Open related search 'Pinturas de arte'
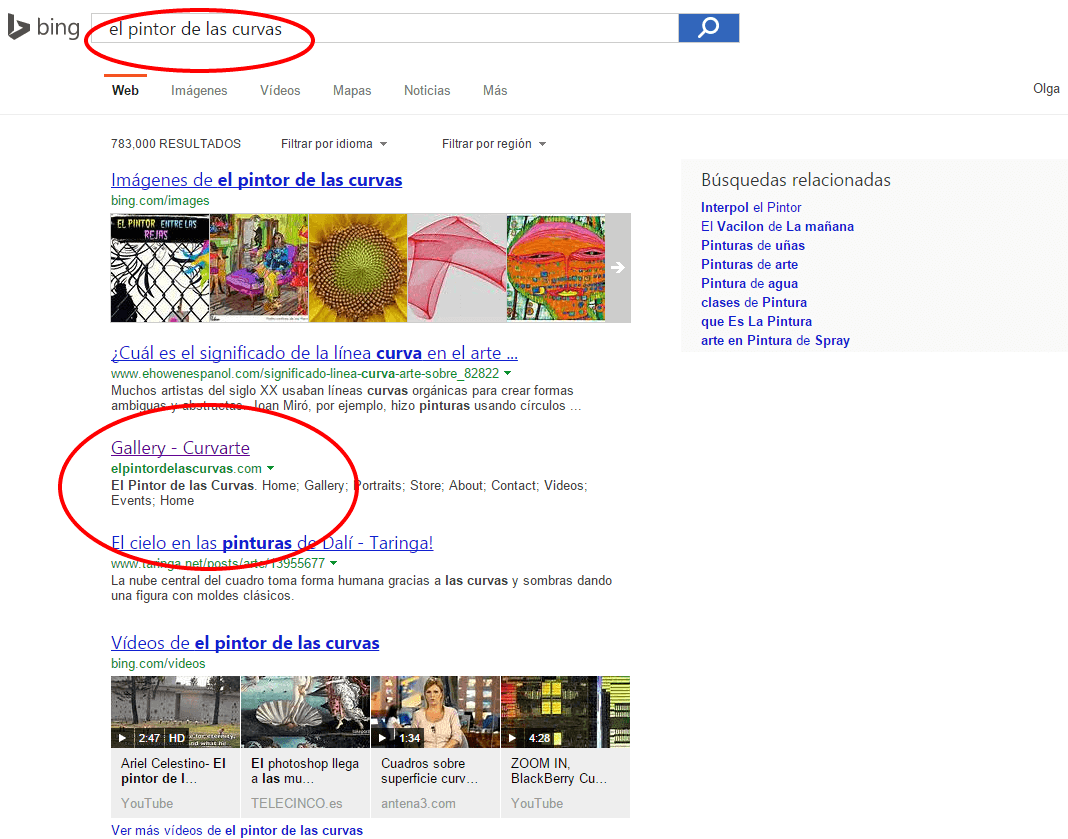 click(749, 264)
